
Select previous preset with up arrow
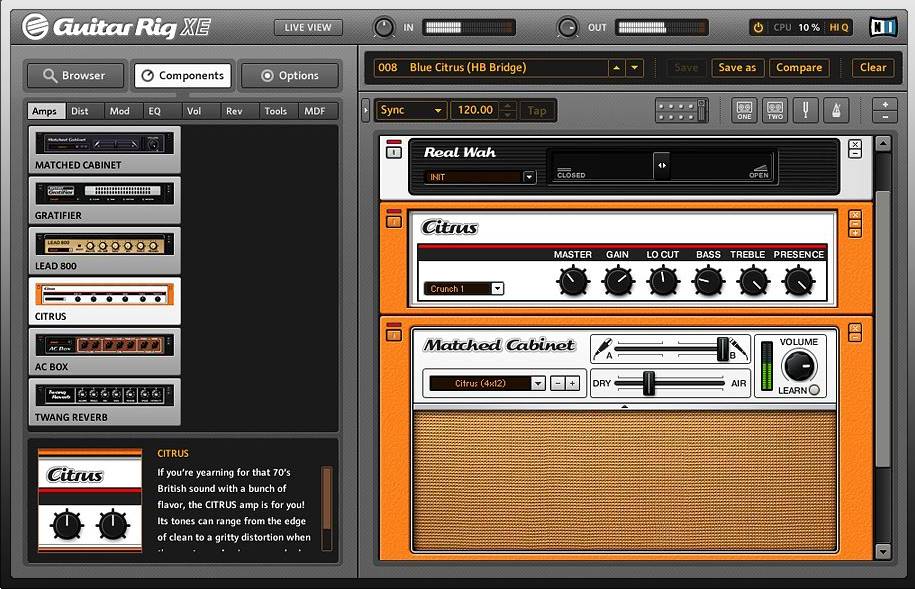[x=616, y=68]
